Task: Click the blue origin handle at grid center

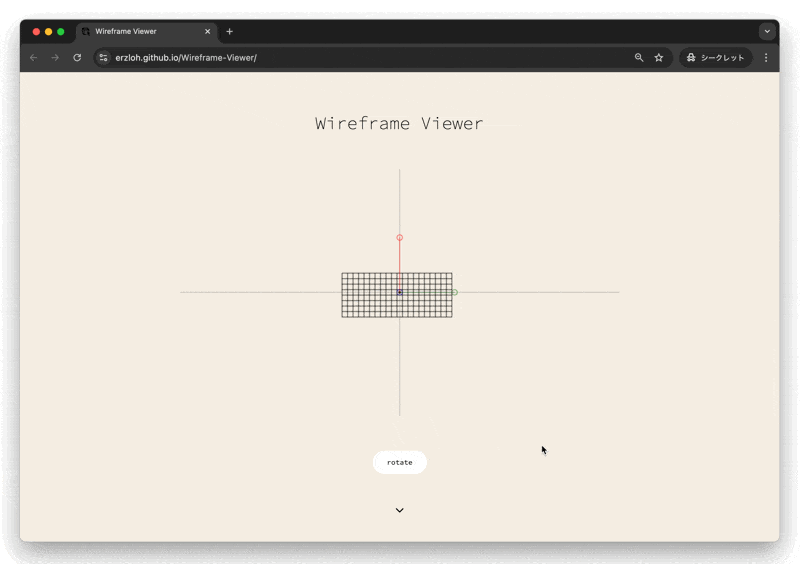Action: (400, 292)
